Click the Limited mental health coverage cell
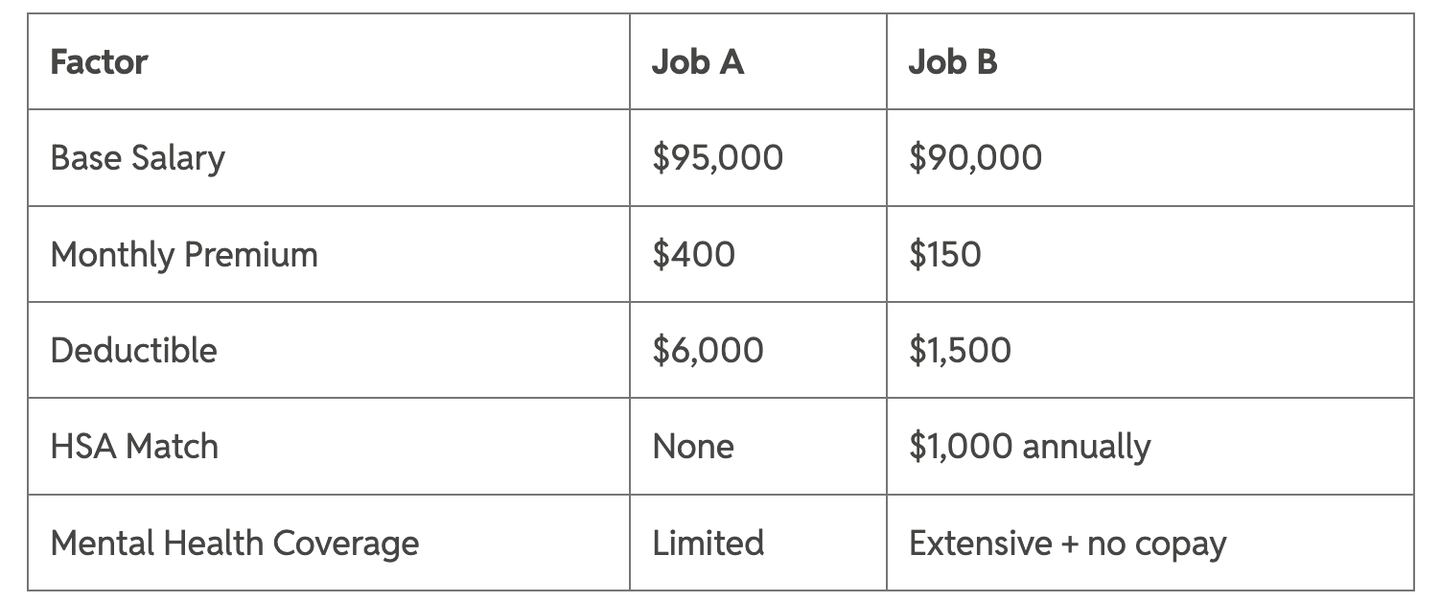Screen dimensions: 1440x602 point(708,543)
